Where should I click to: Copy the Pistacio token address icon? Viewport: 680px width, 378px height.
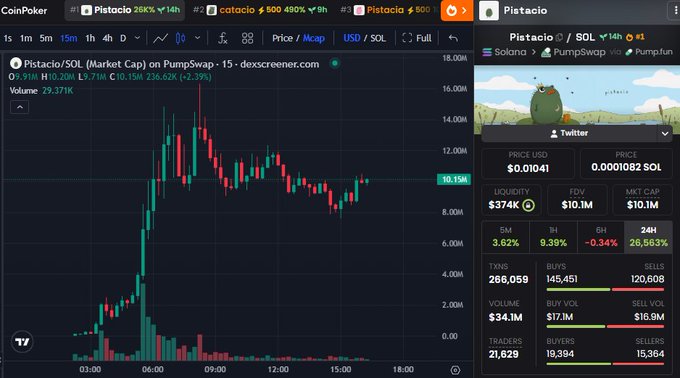tap(560, 38)
